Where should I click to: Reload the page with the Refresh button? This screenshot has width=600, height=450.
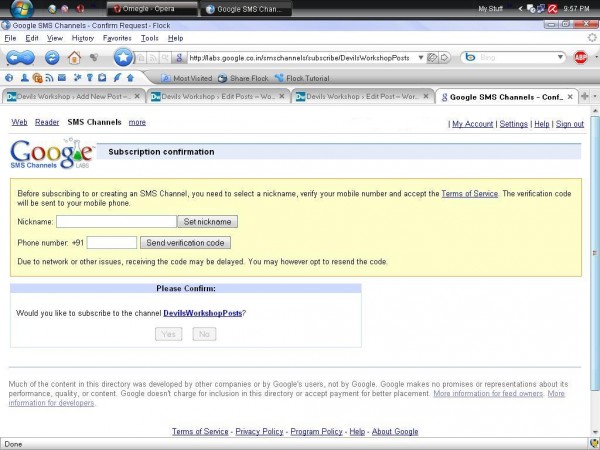point(52,58)
